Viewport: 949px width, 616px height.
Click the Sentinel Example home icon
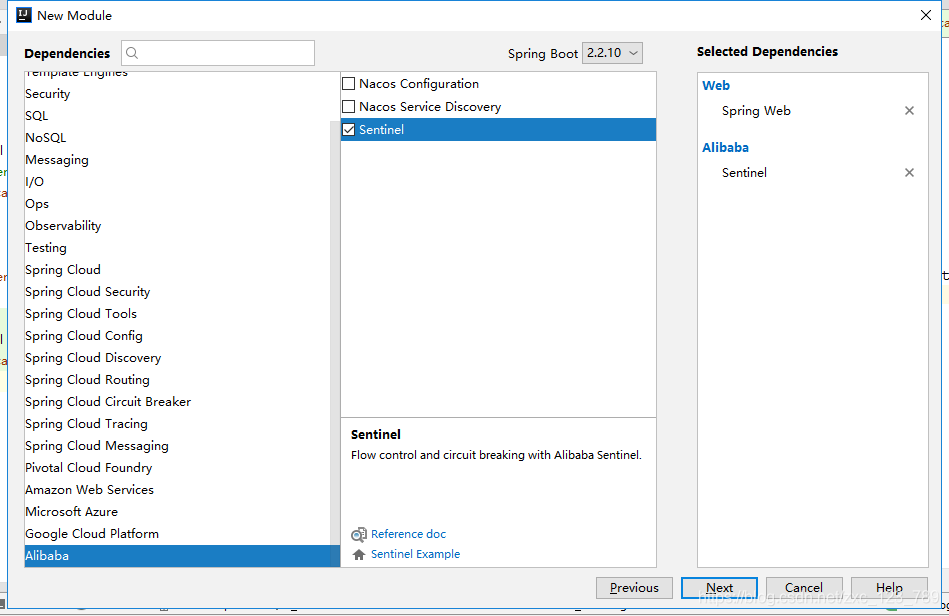tap(359, 554)
